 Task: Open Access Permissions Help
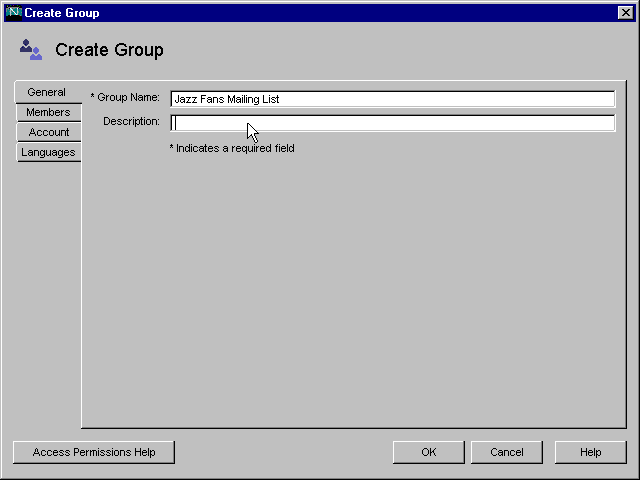coord(94,452)
